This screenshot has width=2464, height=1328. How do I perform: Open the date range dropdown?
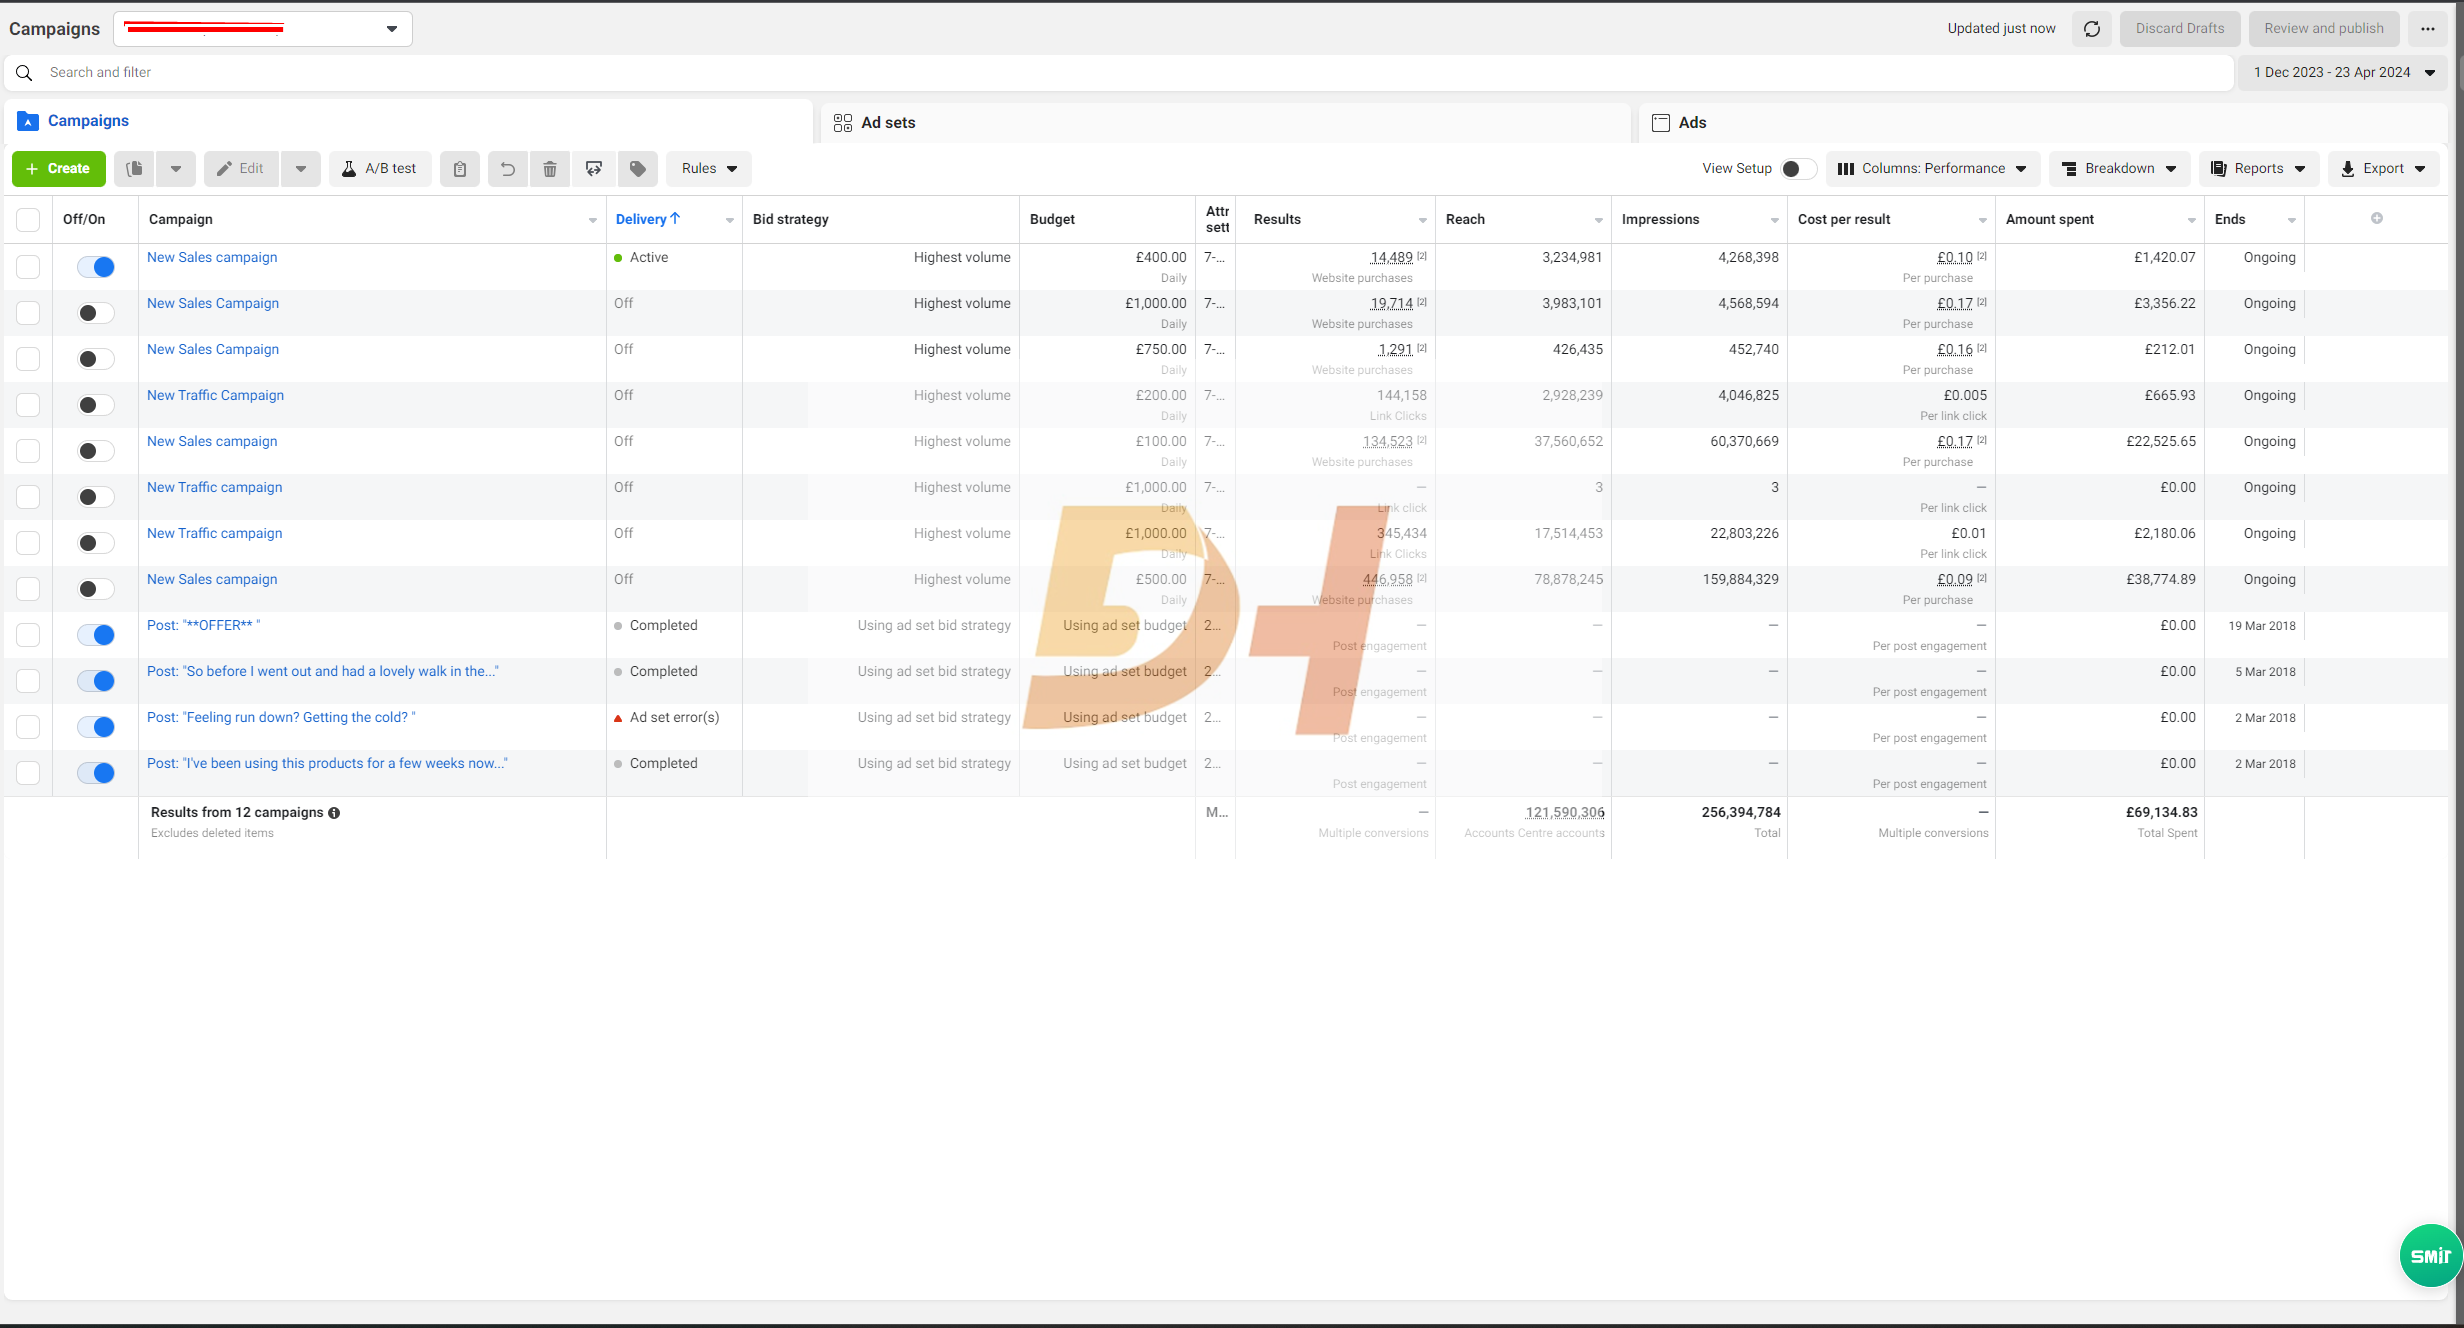click(2343, 73)
